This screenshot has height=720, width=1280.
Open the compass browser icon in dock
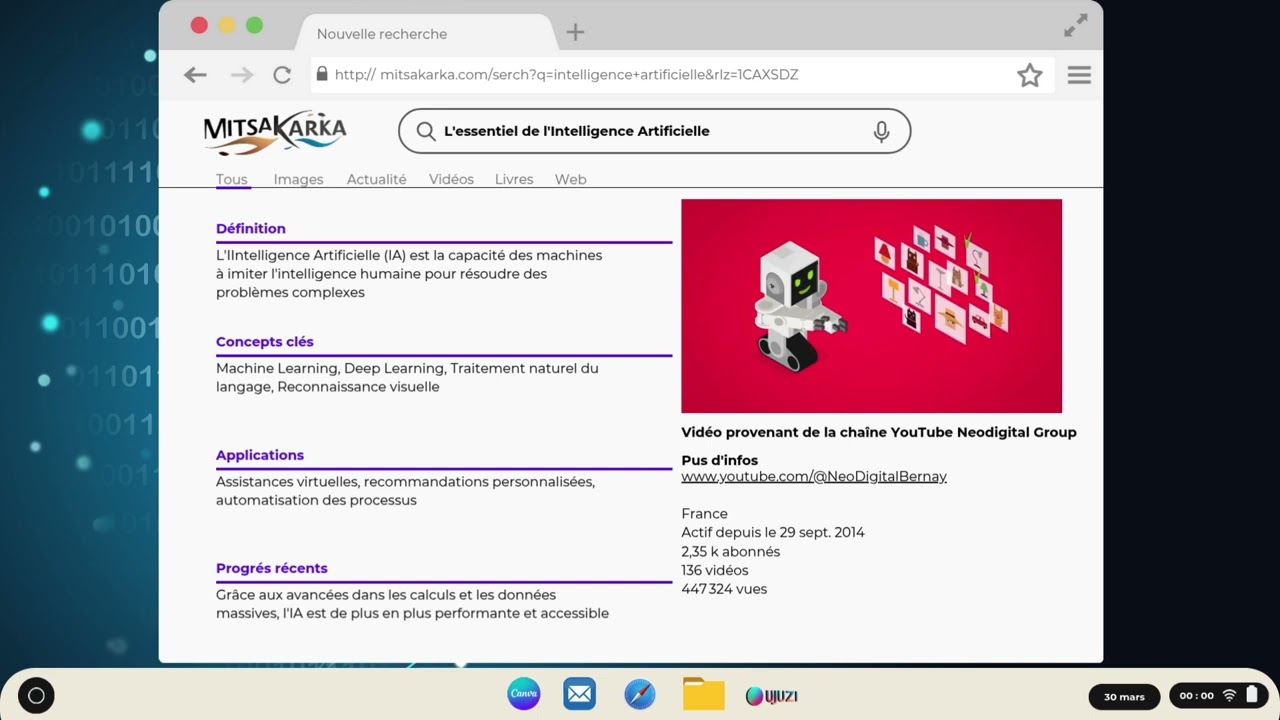(640, 694)
